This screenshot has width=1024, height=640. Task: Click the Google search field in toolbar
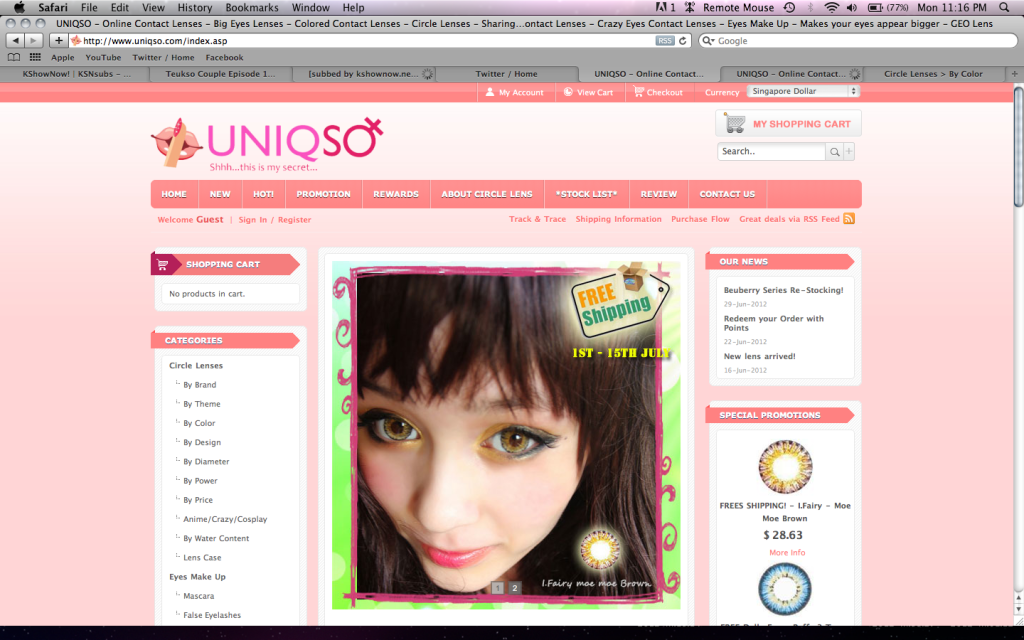point(858,40)
